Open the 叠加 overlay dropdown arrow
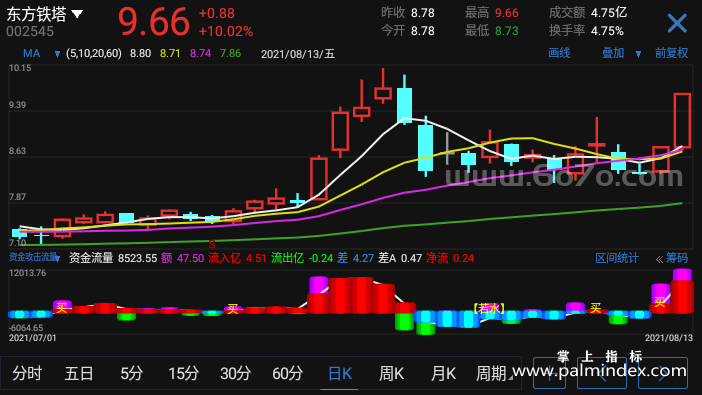702x395 pixels. coord(638,54)
